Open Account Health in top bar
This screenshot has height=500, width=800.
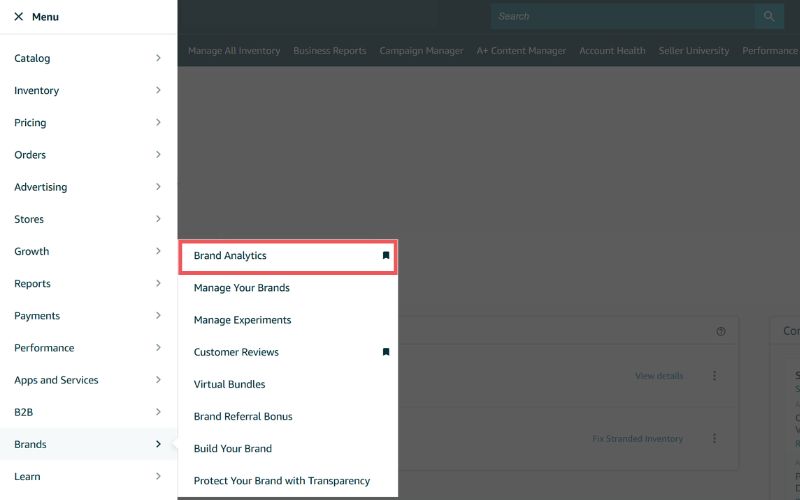pos(612,51)
